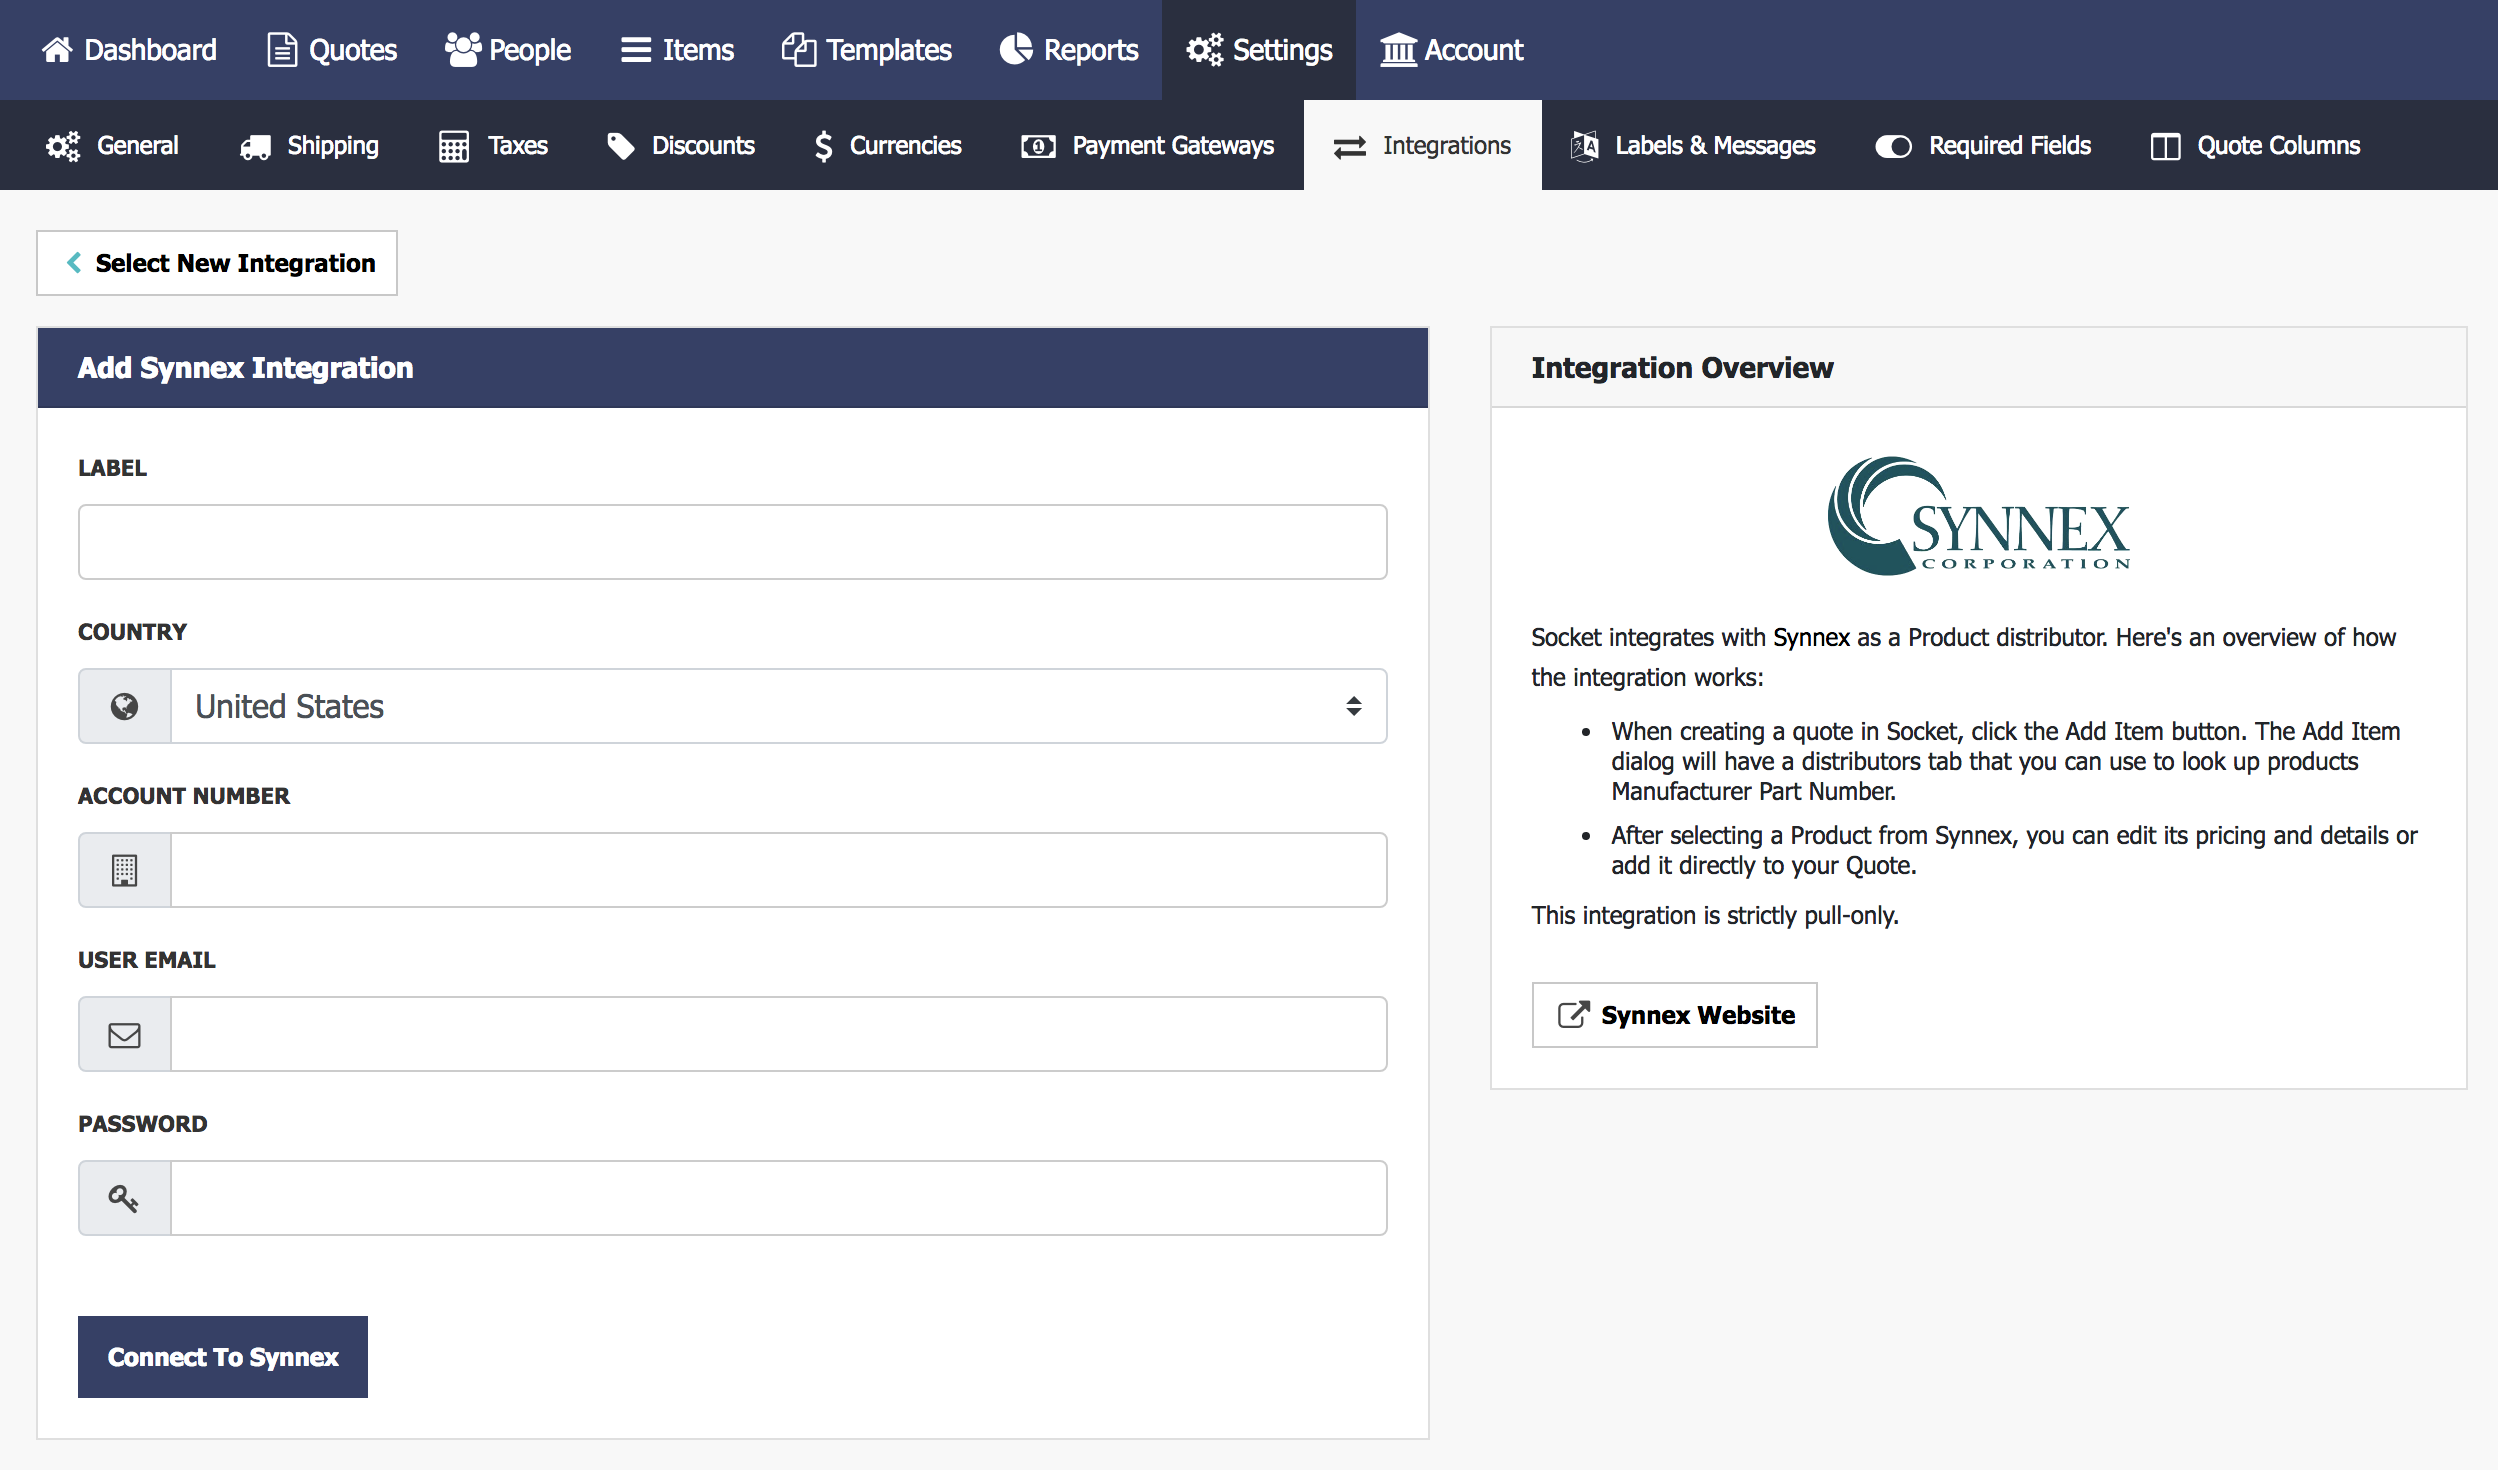Open the People menu item
Screen dimensions: 2498x1470
point(509,50)
